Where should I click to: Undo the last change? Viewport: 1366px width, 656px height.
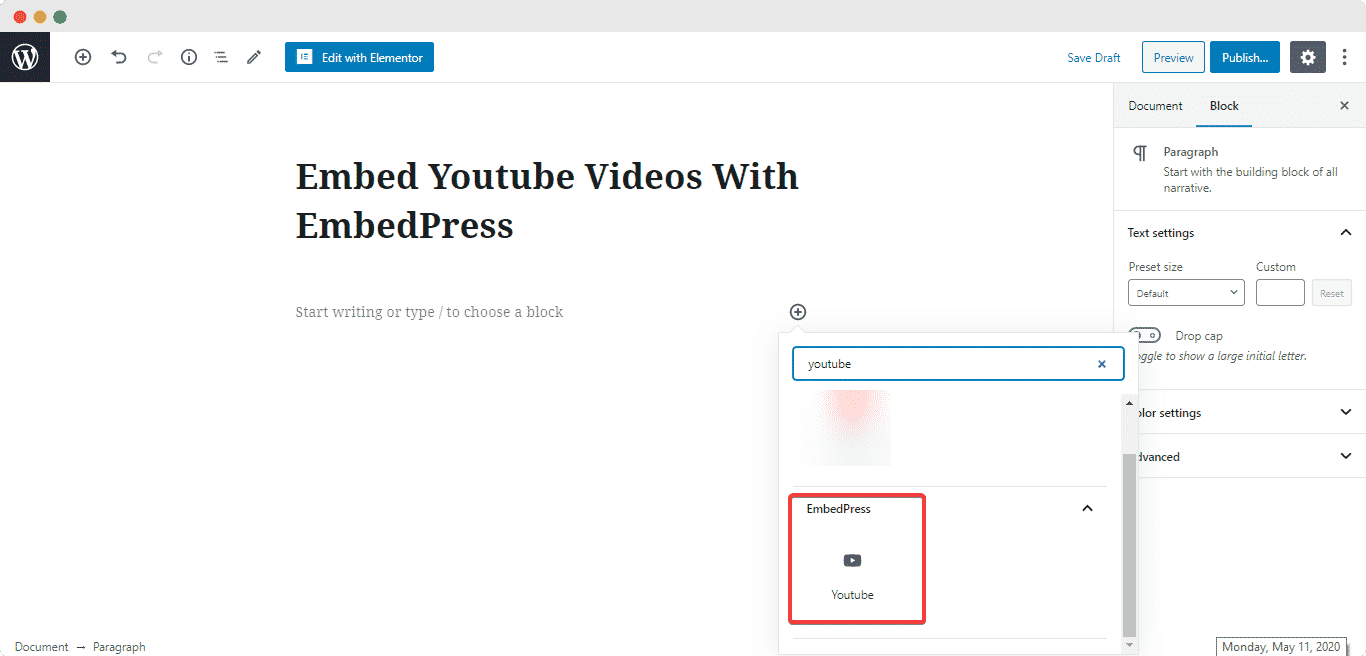click(119, 57)
